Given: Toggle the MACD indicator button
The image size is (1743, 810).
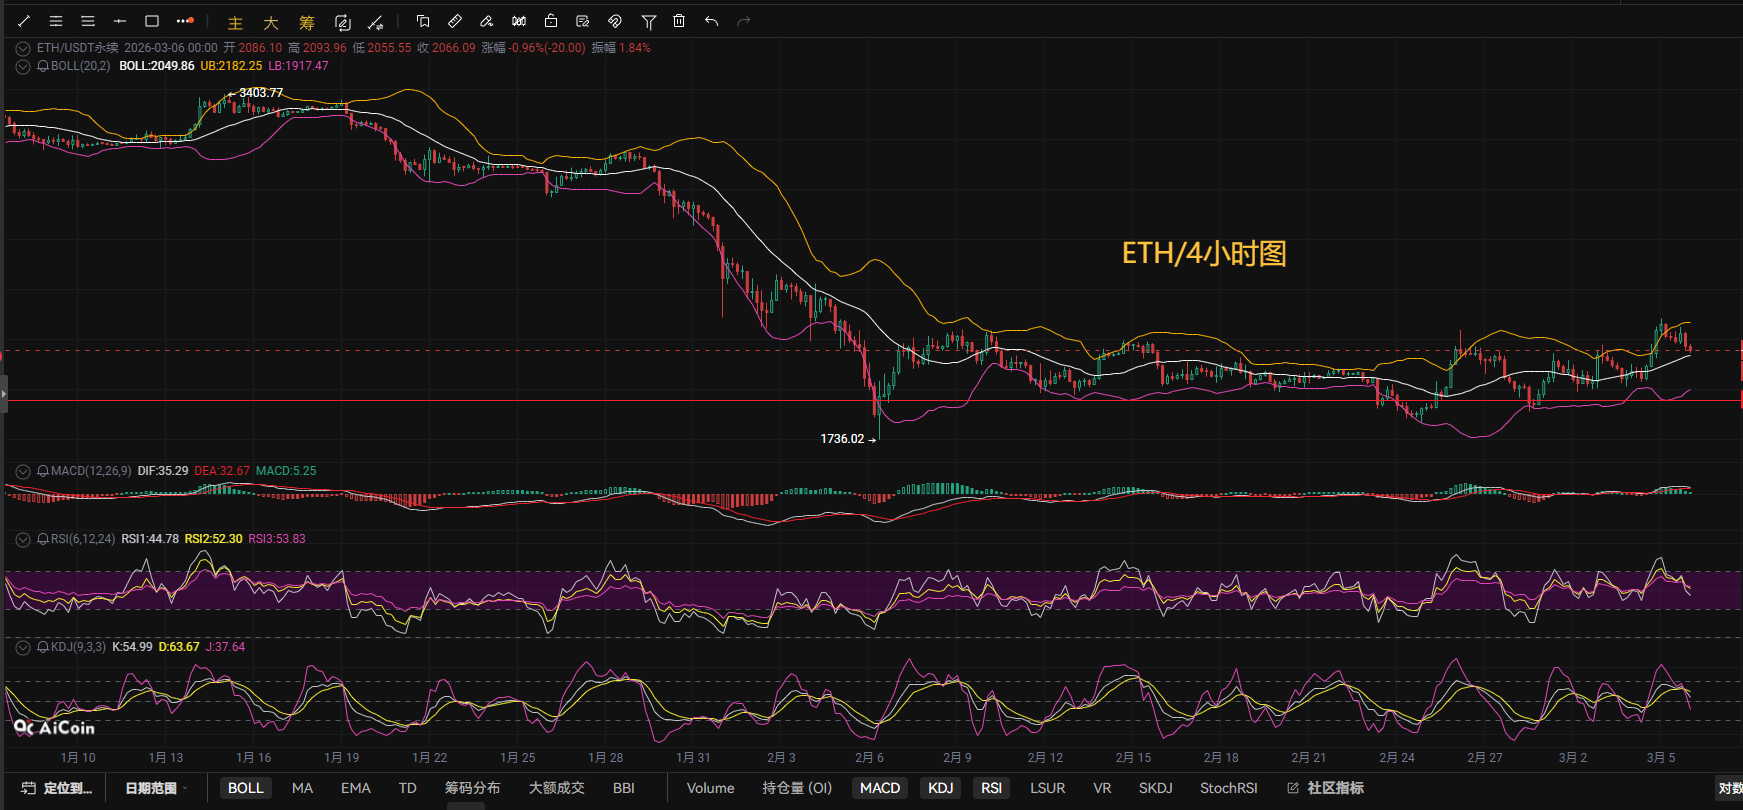Looking at the screenshot, I should (x=880, y=788).
